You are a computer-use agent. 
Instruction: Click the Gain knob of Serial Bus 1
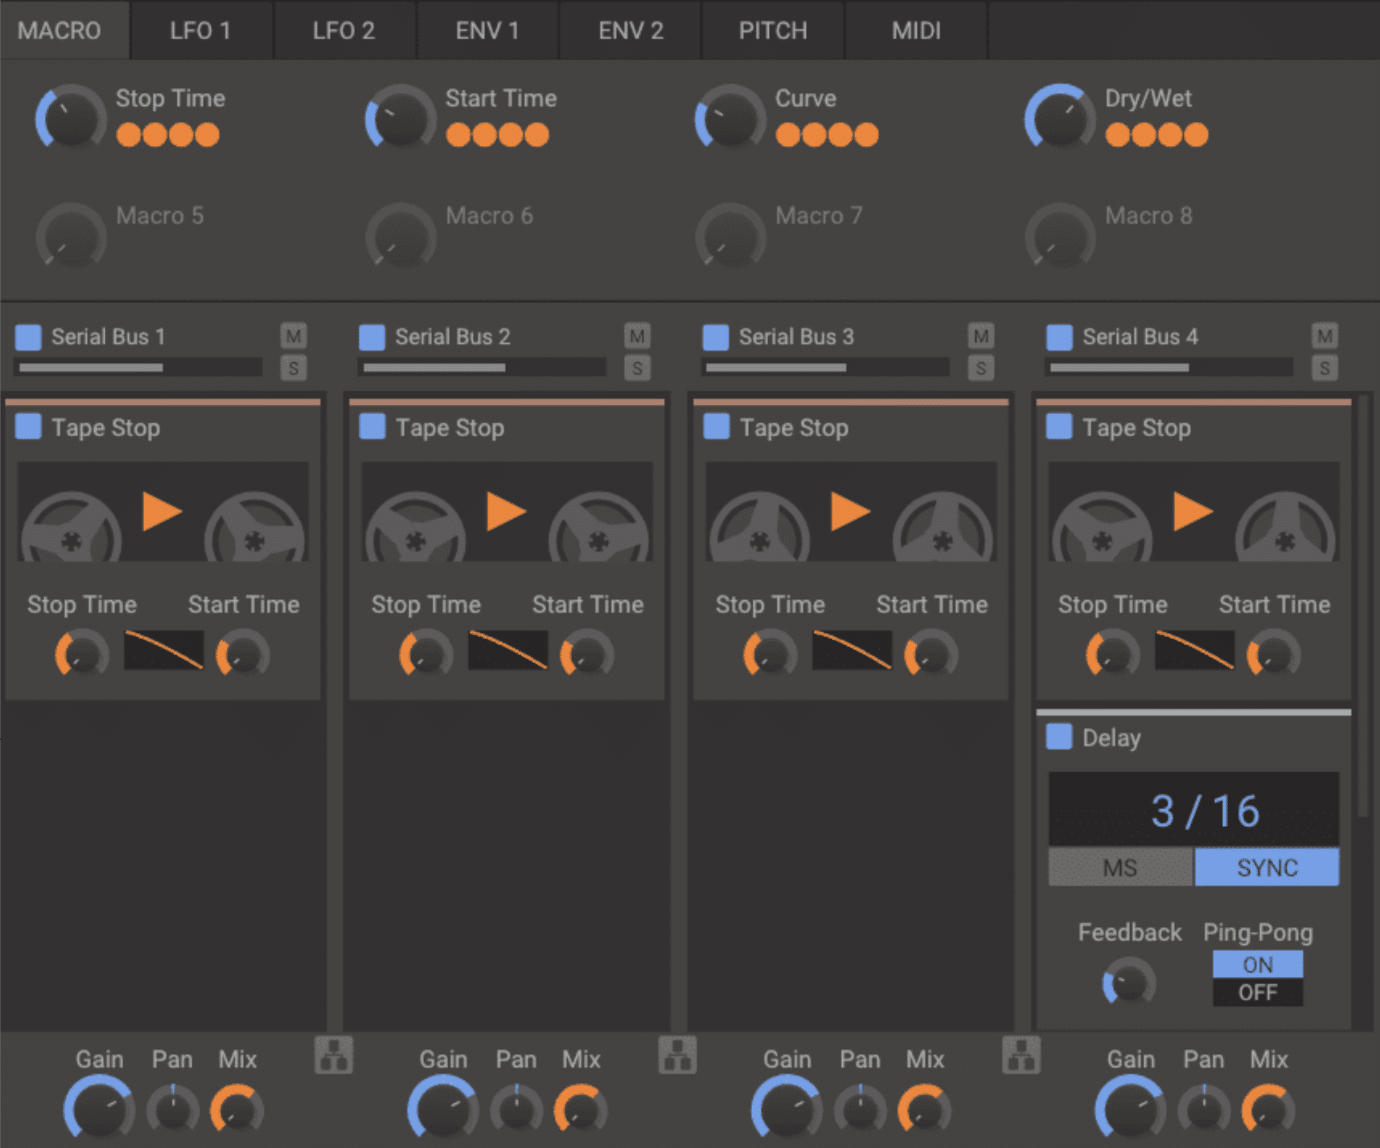(x=99, y=1109)
